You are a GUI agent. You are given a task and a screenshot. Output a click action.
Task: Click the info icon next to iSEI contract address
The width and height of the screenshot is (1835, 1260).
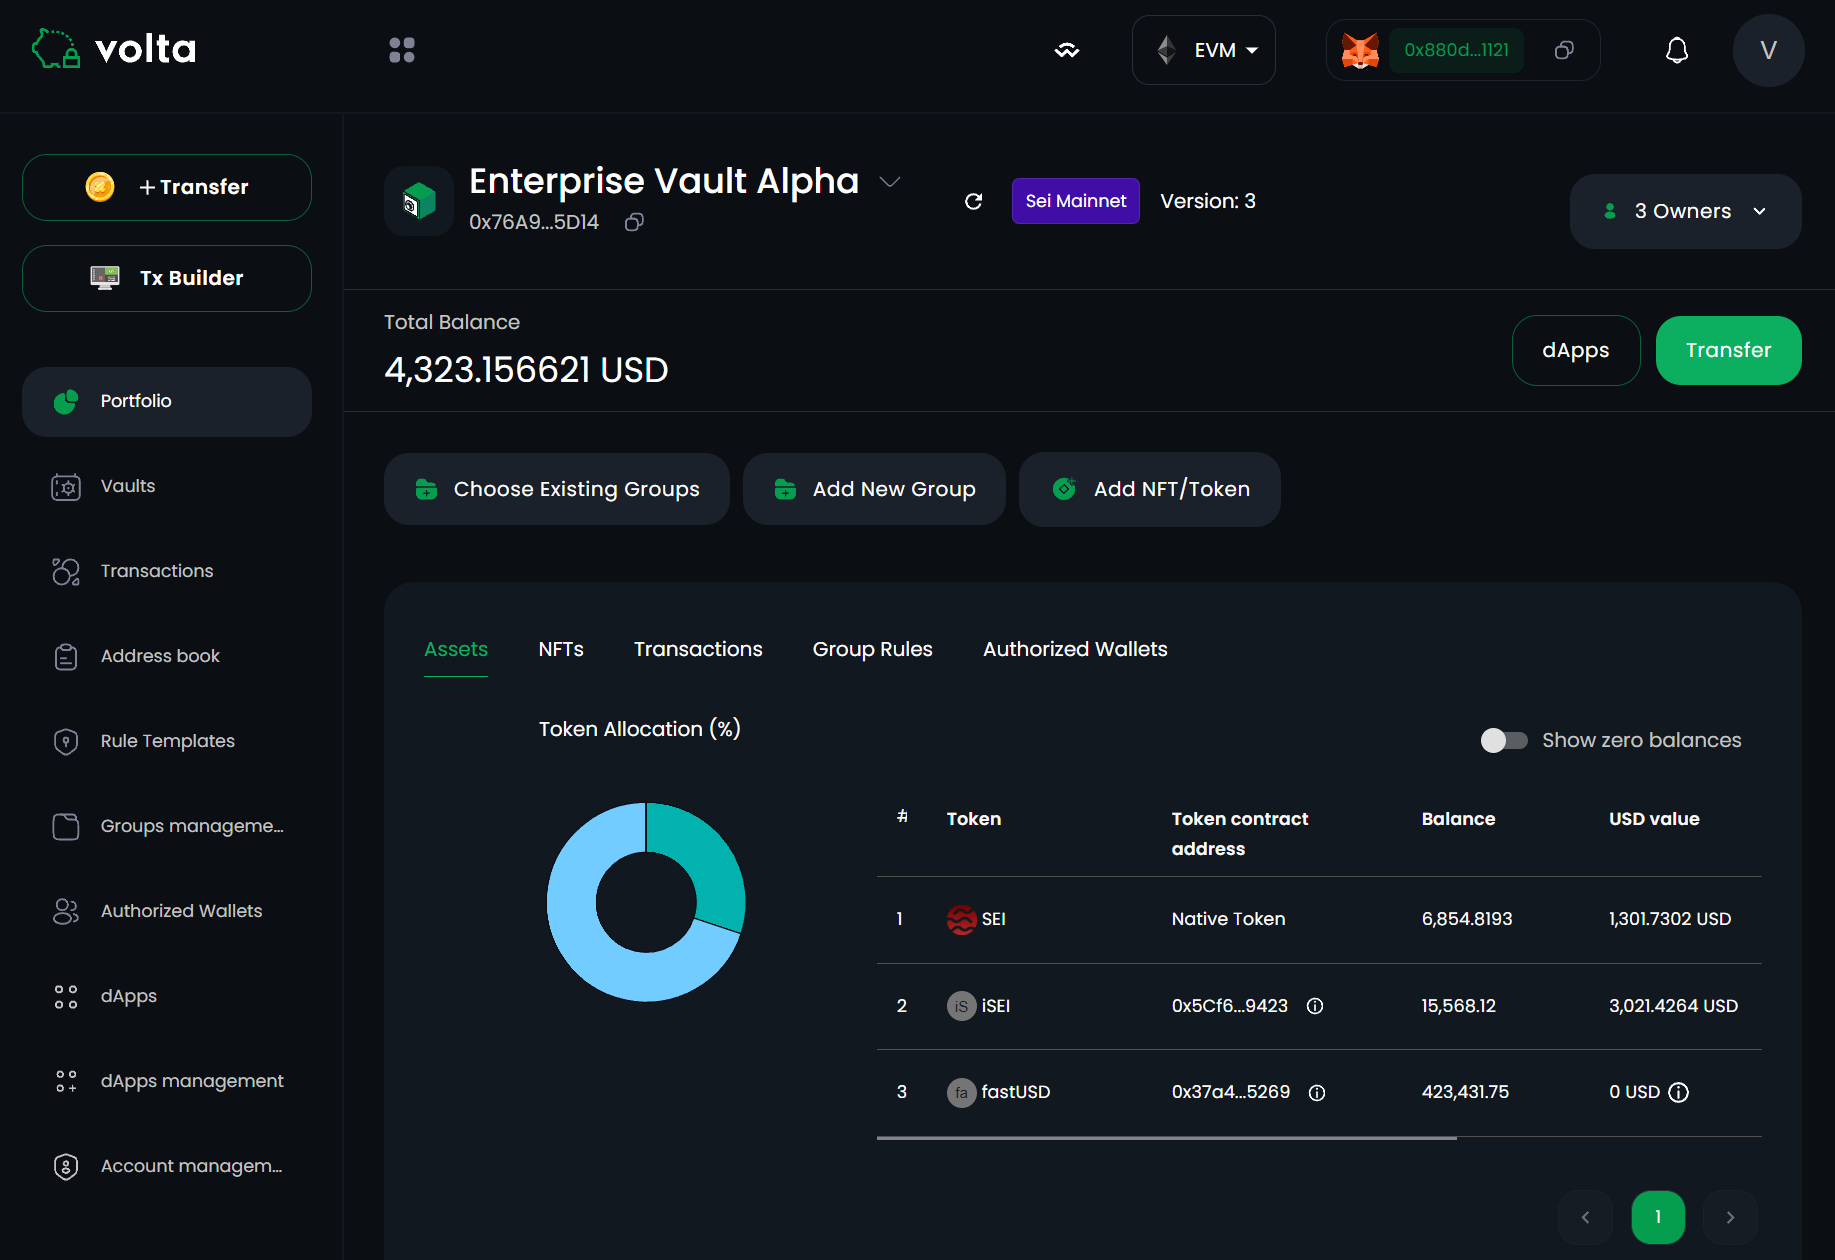tap(1315, 1006)
